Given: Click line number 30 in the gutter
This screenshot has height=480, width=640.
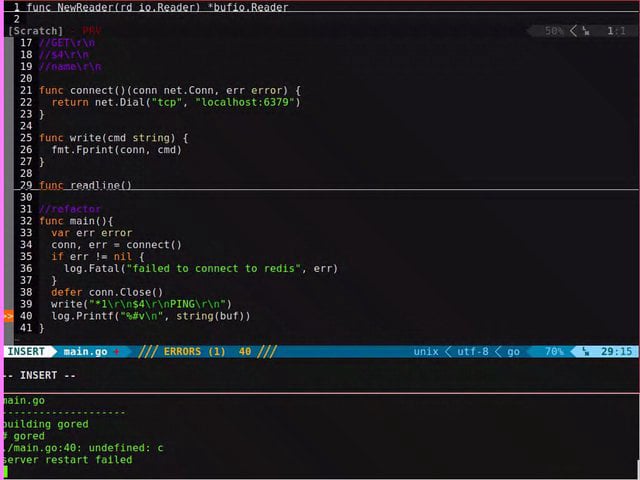Looking at the screenshot, I should [x=26, y=198].
